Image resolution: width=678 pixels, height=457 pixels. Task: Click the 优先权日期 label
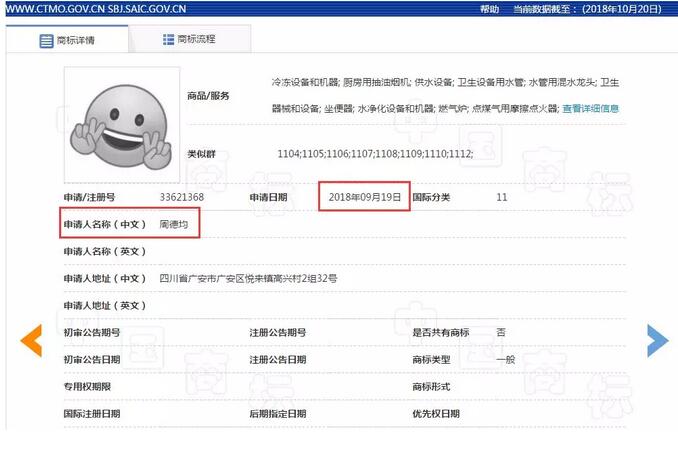tap(436, 414)
